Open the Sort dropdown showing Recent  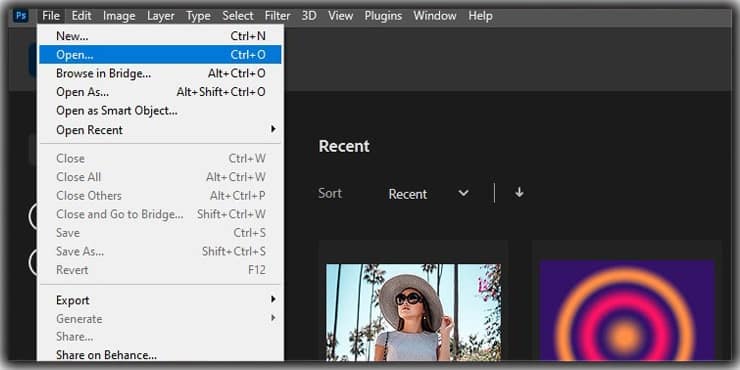click(x=429, y=193)
